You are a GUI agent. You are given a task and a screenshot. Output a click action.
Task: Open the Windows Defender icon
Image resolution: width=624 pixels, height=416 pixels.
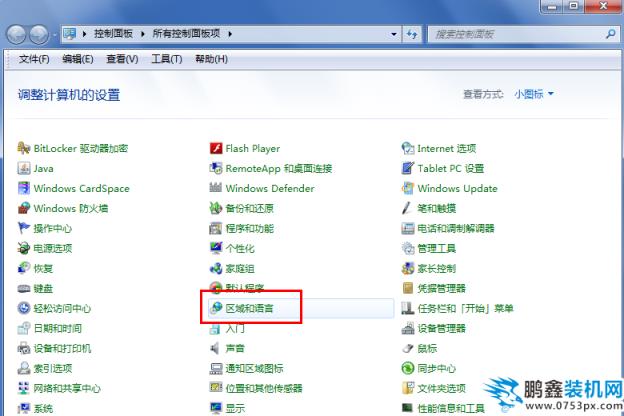pos(216,187)
